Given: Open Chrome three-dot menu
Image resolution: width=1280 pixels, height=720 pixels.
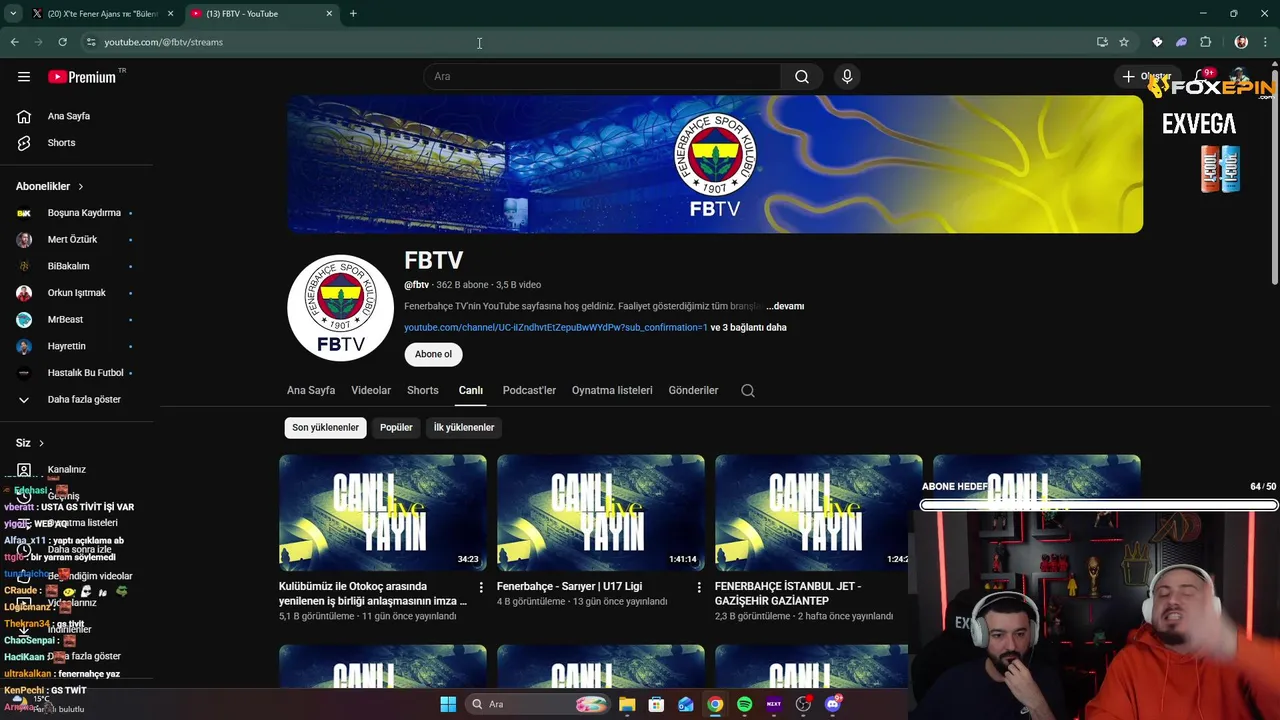Looking at the screenshot, I should coord(1265,42).
